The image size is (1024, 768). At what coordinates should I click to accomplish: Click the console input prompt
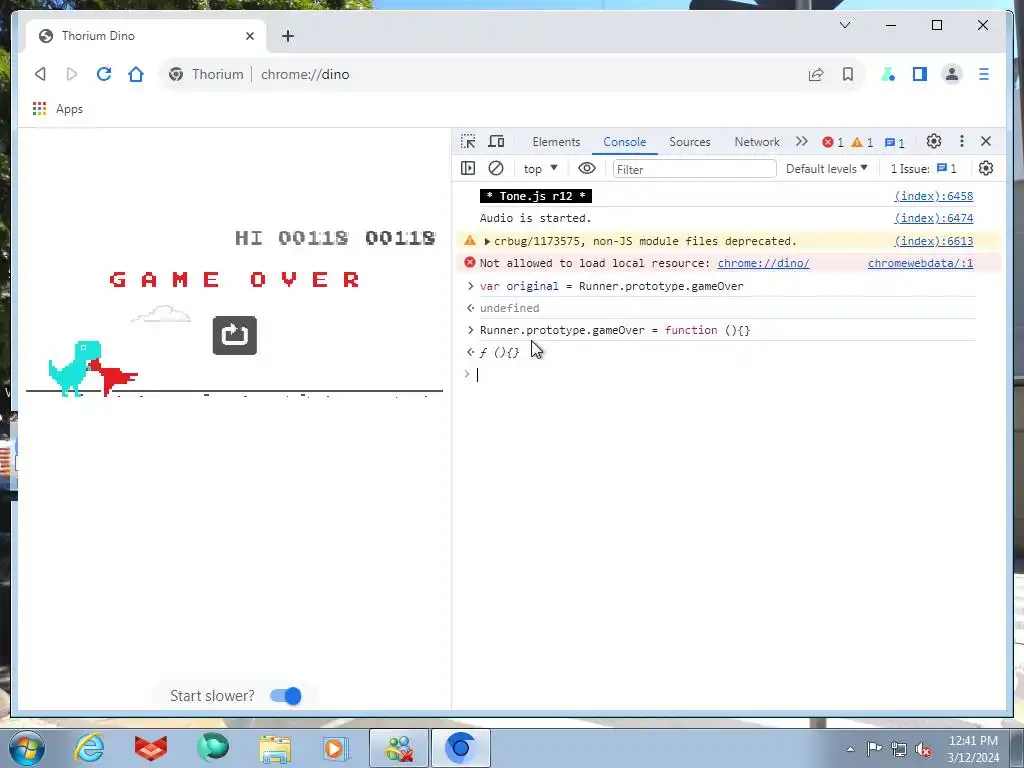pyautogui.click(x=725, y=374)
